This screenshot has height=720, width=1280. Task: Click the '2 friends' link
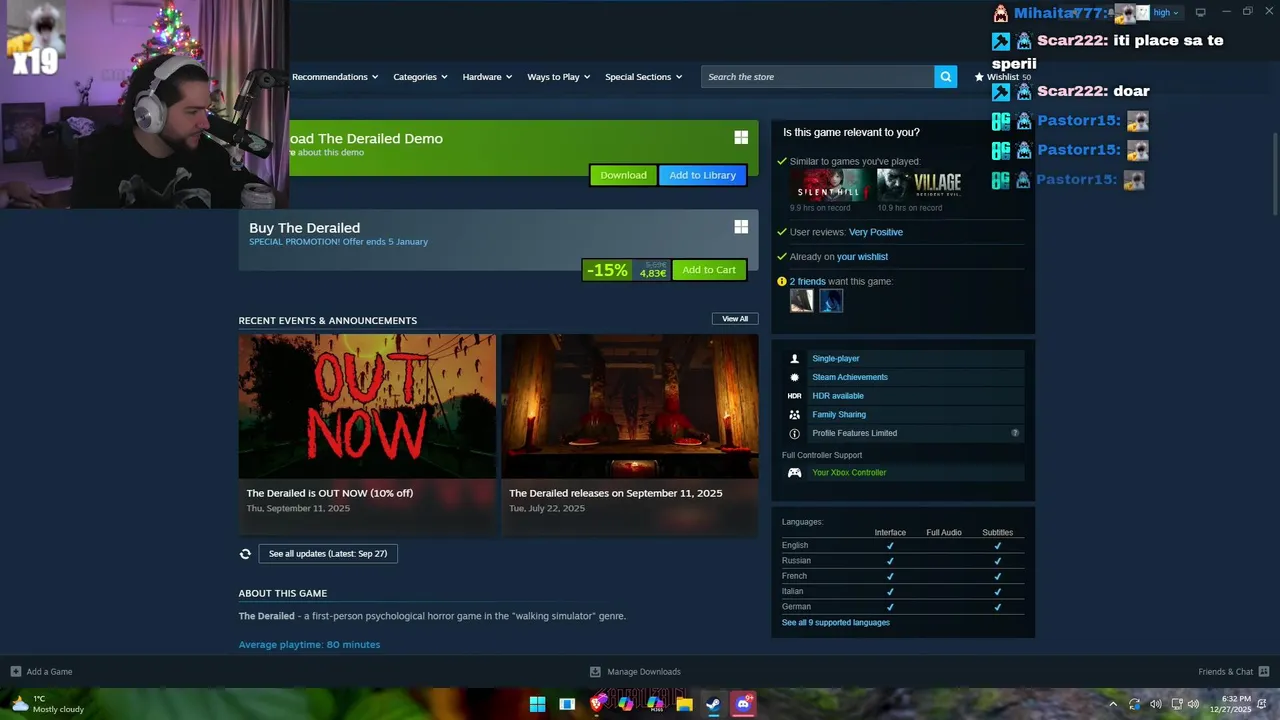coord(808,282)
